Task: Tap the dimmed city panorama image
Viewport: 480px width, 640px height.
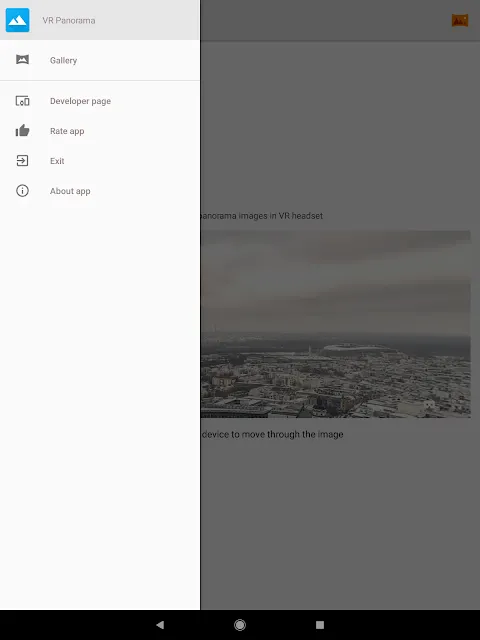Action: 336,324
